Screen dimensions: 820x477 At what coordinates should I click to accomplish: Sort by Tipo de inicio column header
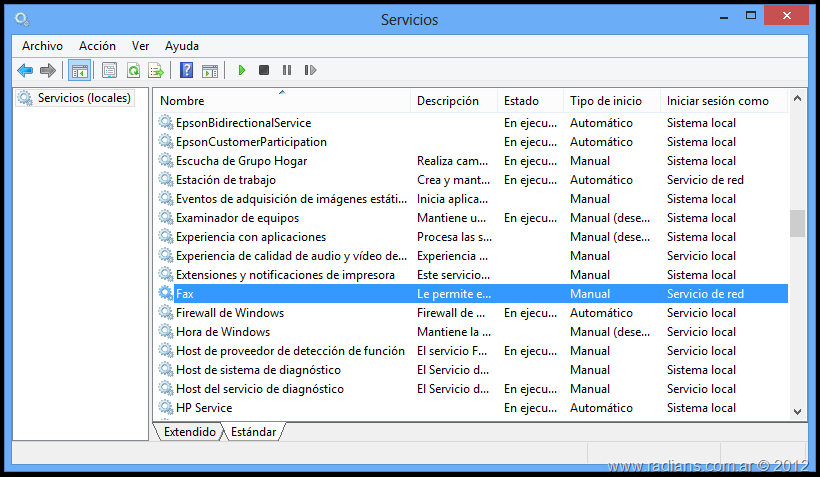coord(606,101)
